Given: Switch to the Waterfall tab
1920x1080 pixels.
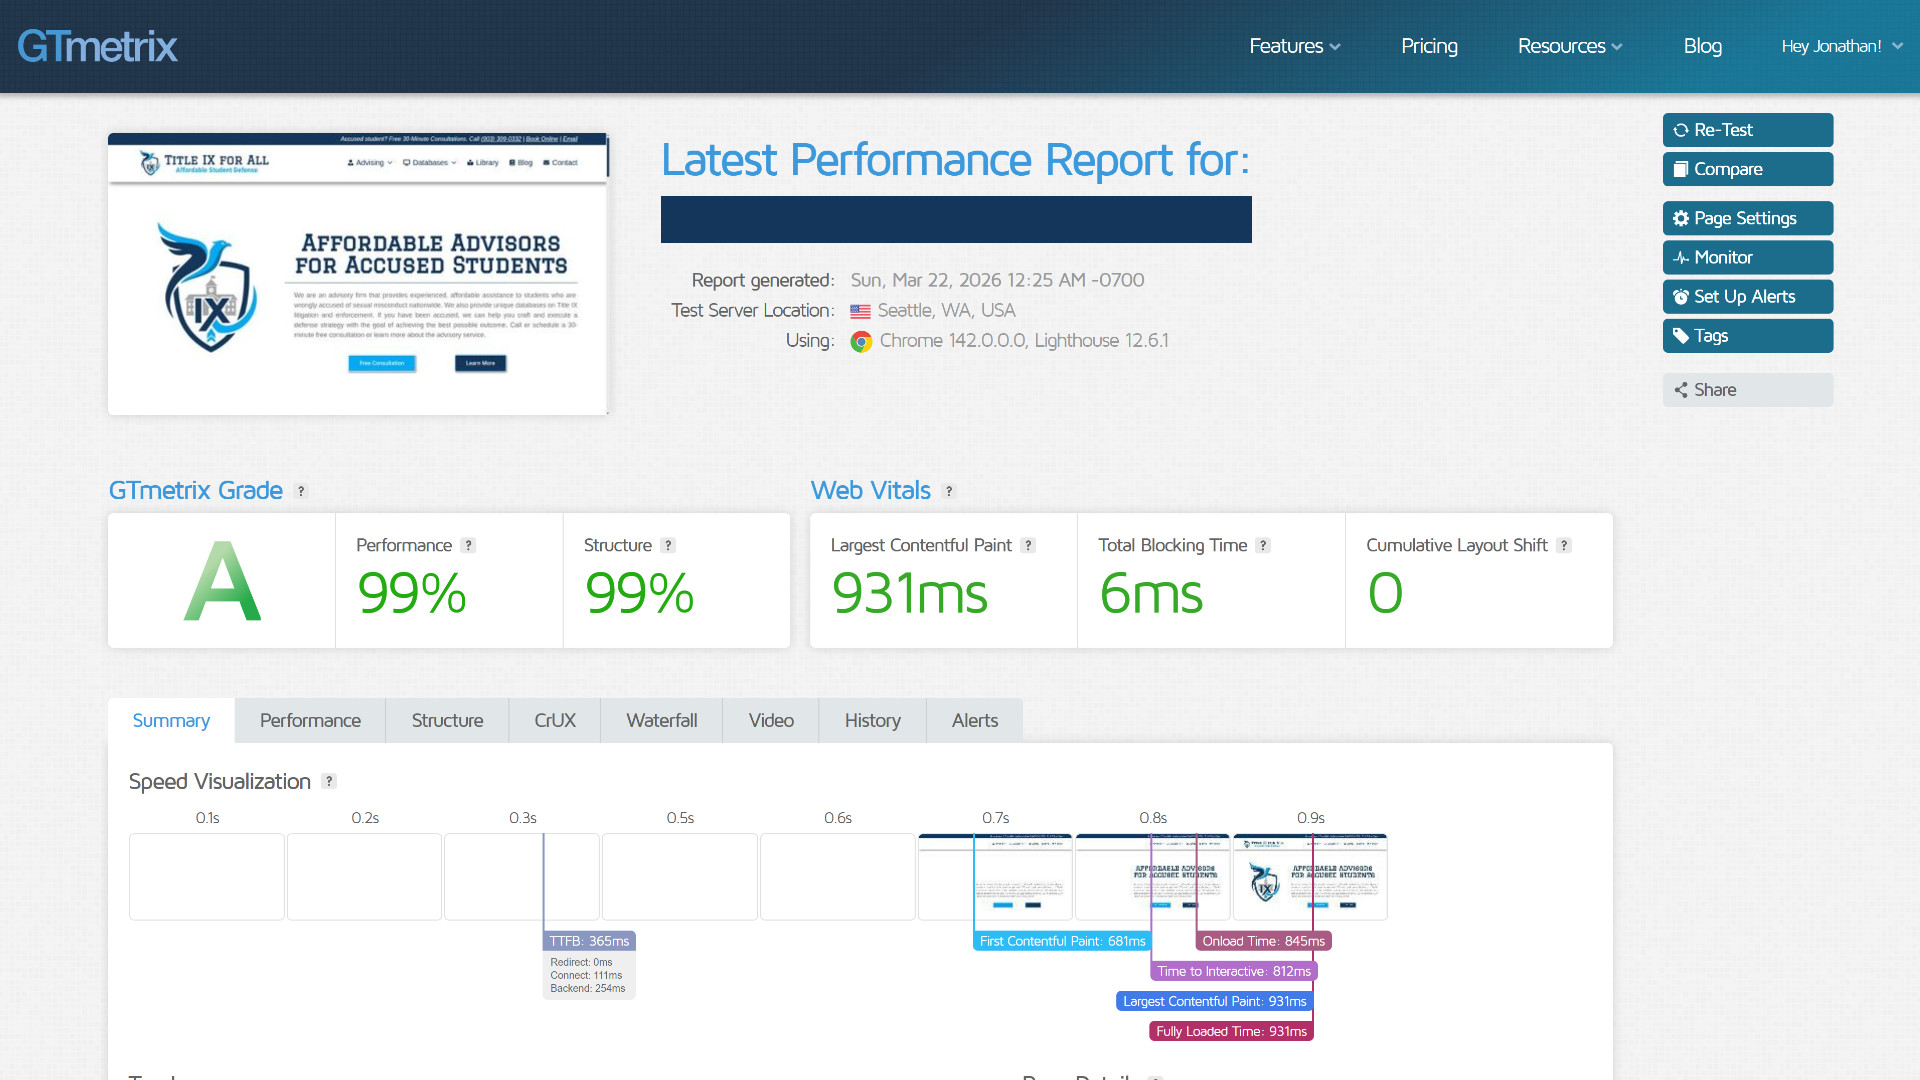Looking at the screenshot, I should click(x=661, y=720).
